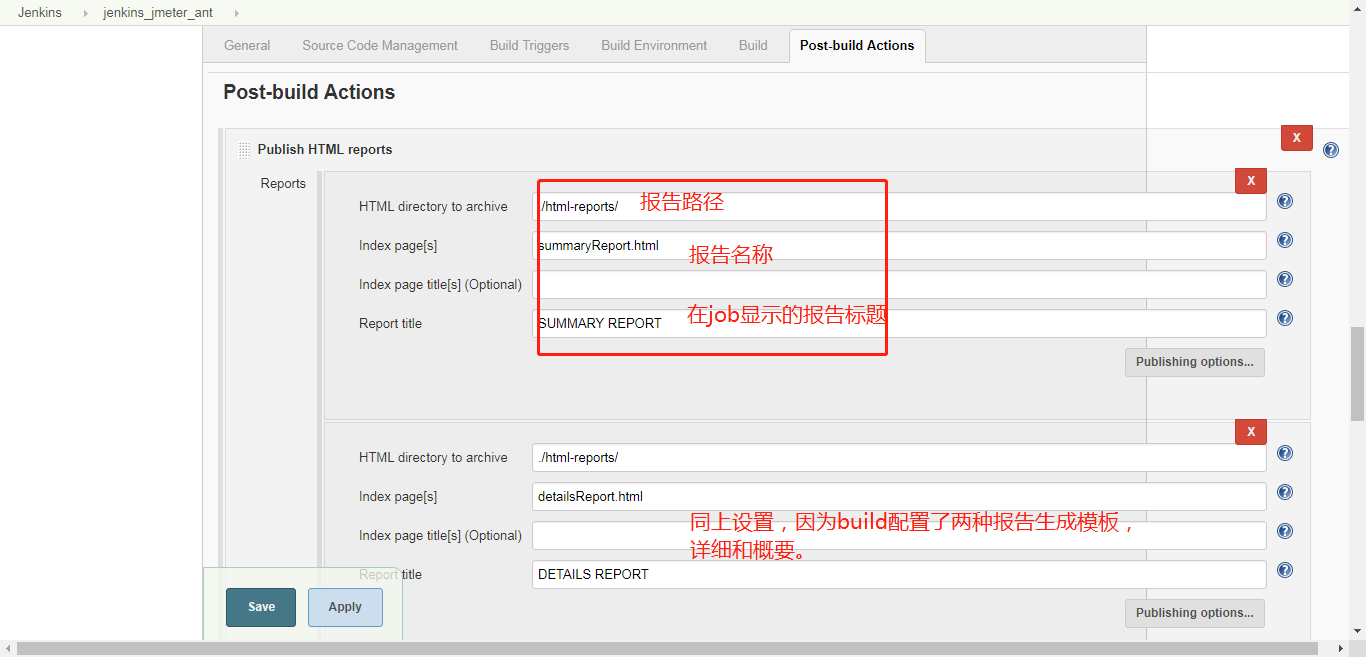Image resolution: width=1366 pixels, height=657 pixels.
Task: Open help for Index page[s] field
Action: coord(1284,240)
